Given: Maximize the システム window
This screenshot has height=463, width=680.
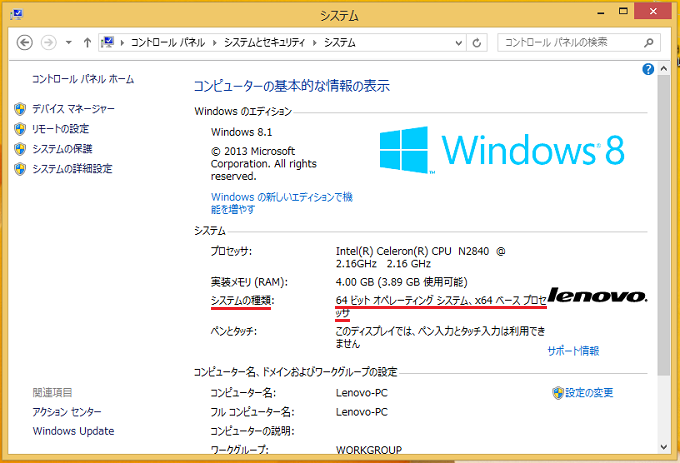Looking at the screenshot, I should [623, 12].
